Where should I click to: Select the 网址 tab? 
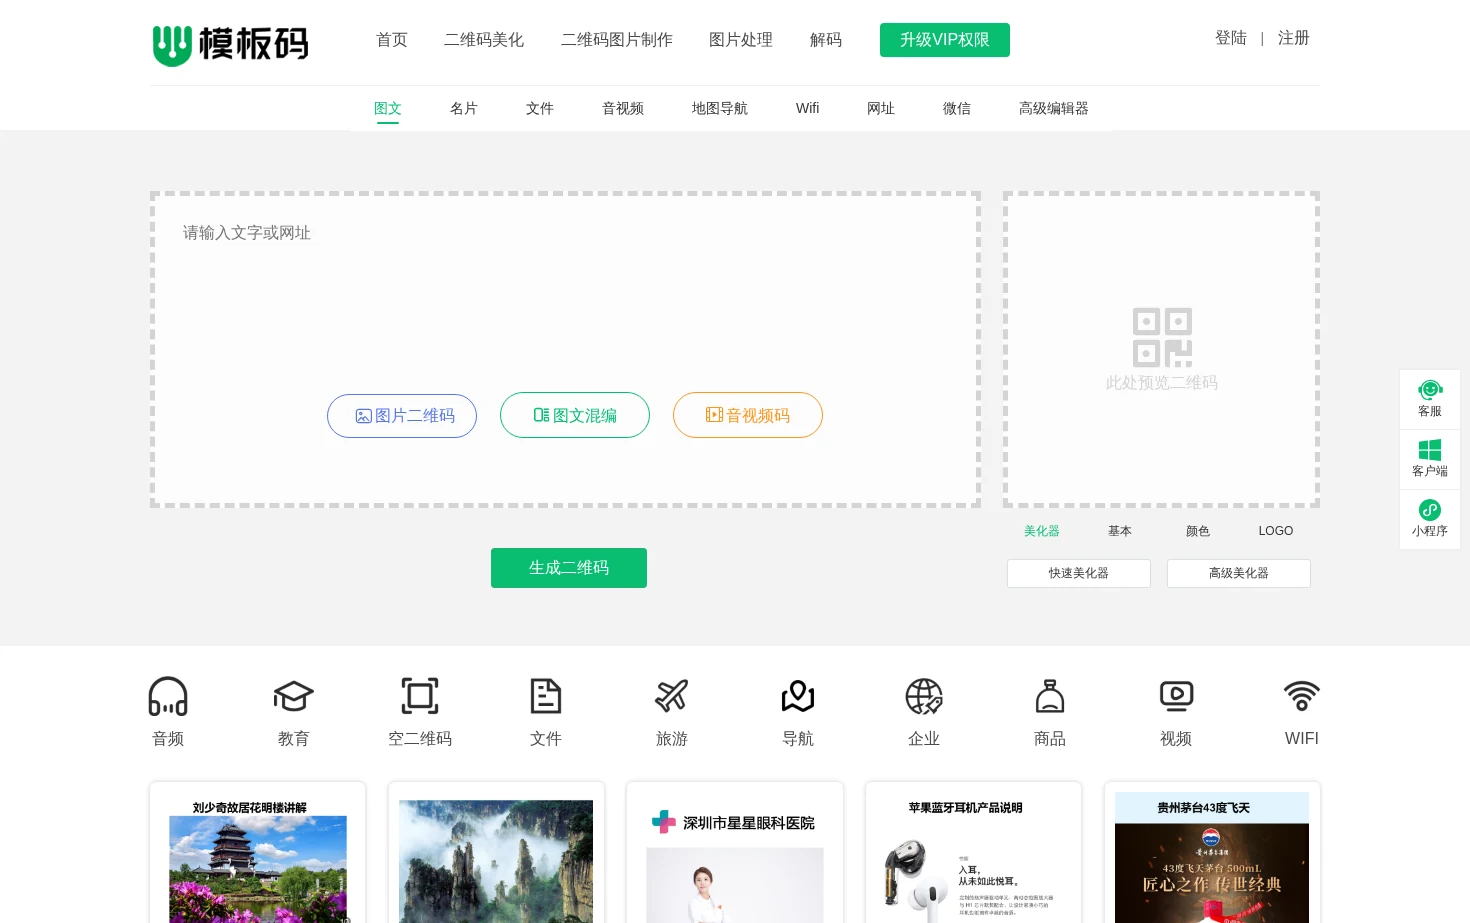tap(881, 109)
